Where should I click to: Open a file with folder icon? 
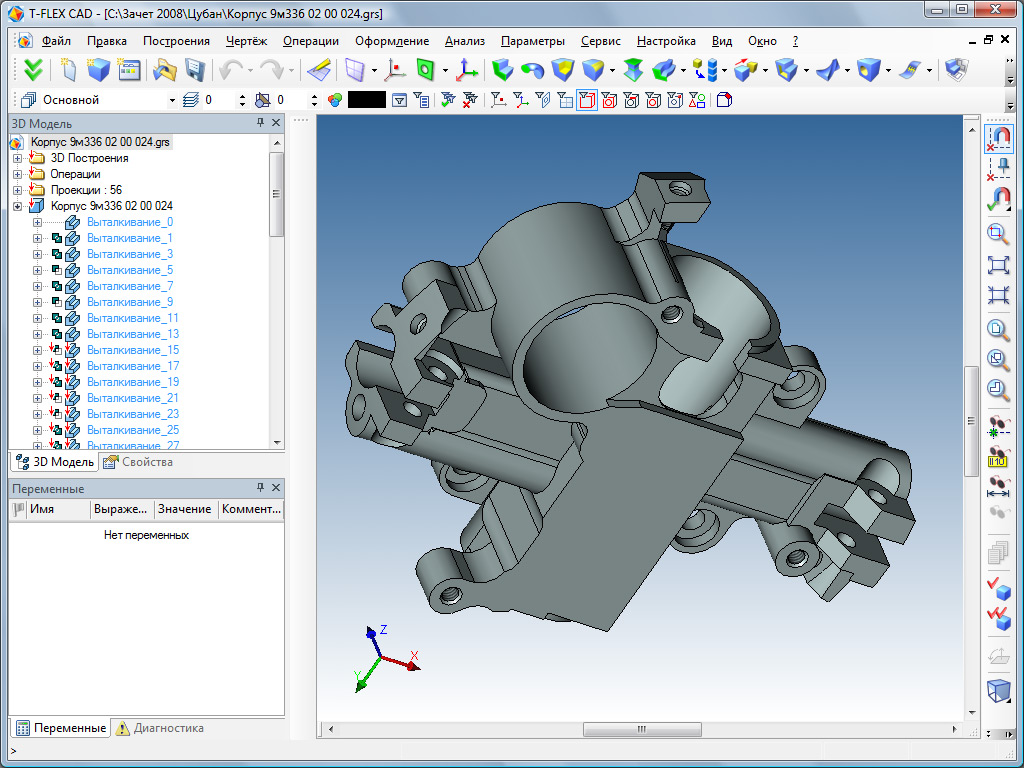(x=165, y=69)
